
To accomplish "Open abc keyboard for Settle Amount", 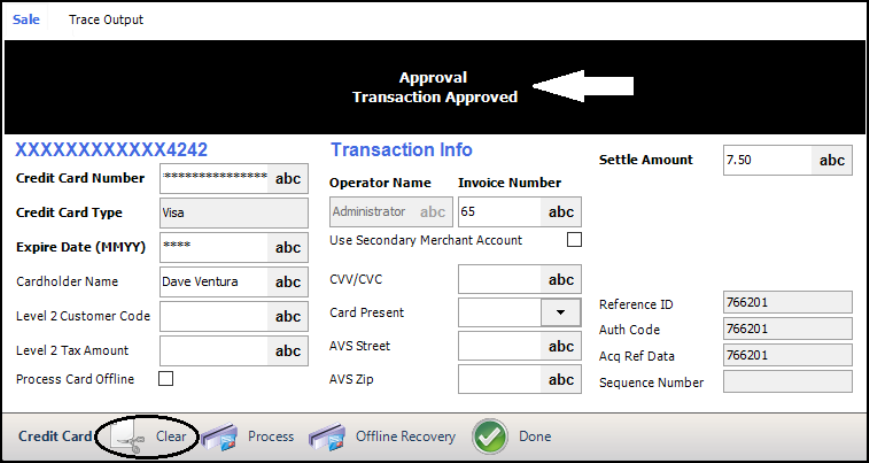I will tap(832, 160).
